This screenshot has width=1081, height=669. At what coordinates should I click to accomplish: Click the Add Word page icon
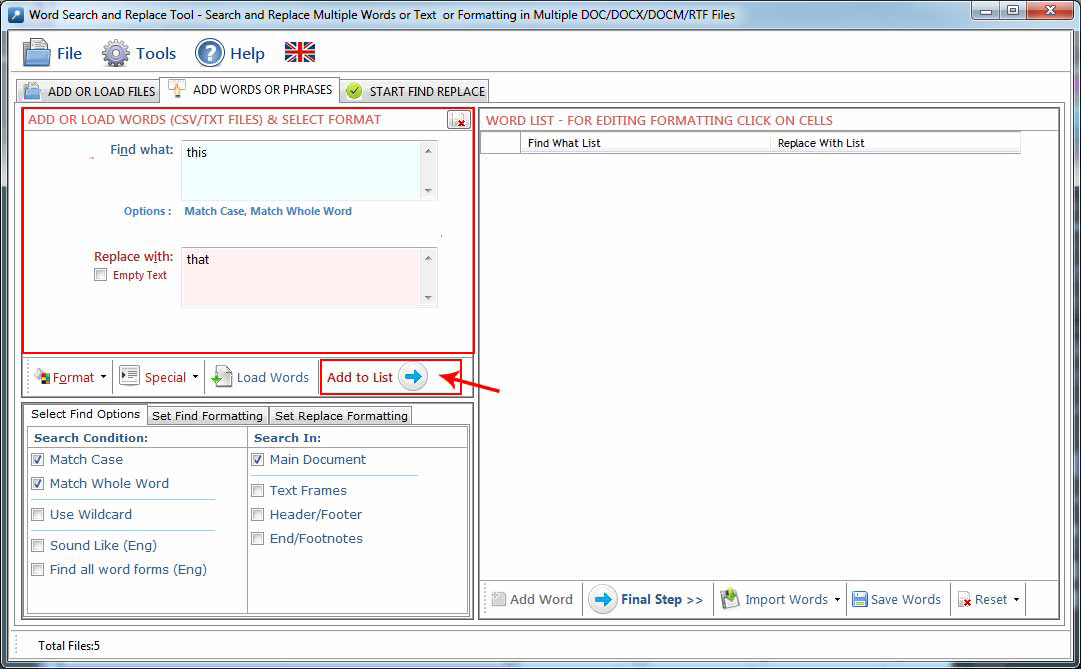click(498, 599)
